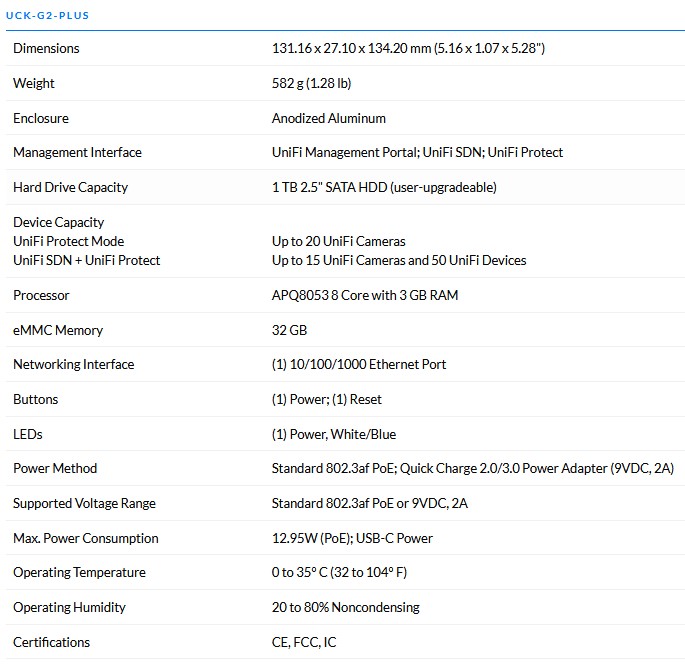The height and width of the screenshot is (666, 685).
Task: Click the (1) Power, White/Blue value
Action: (x=334, y=435)
